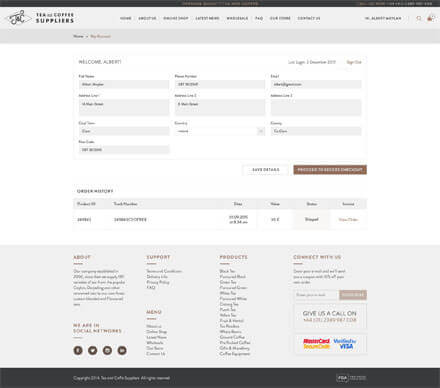440x388 pixels.
Task: Open the YouTube social network icon
Action: pyautogui.click(x=122, y=350)
